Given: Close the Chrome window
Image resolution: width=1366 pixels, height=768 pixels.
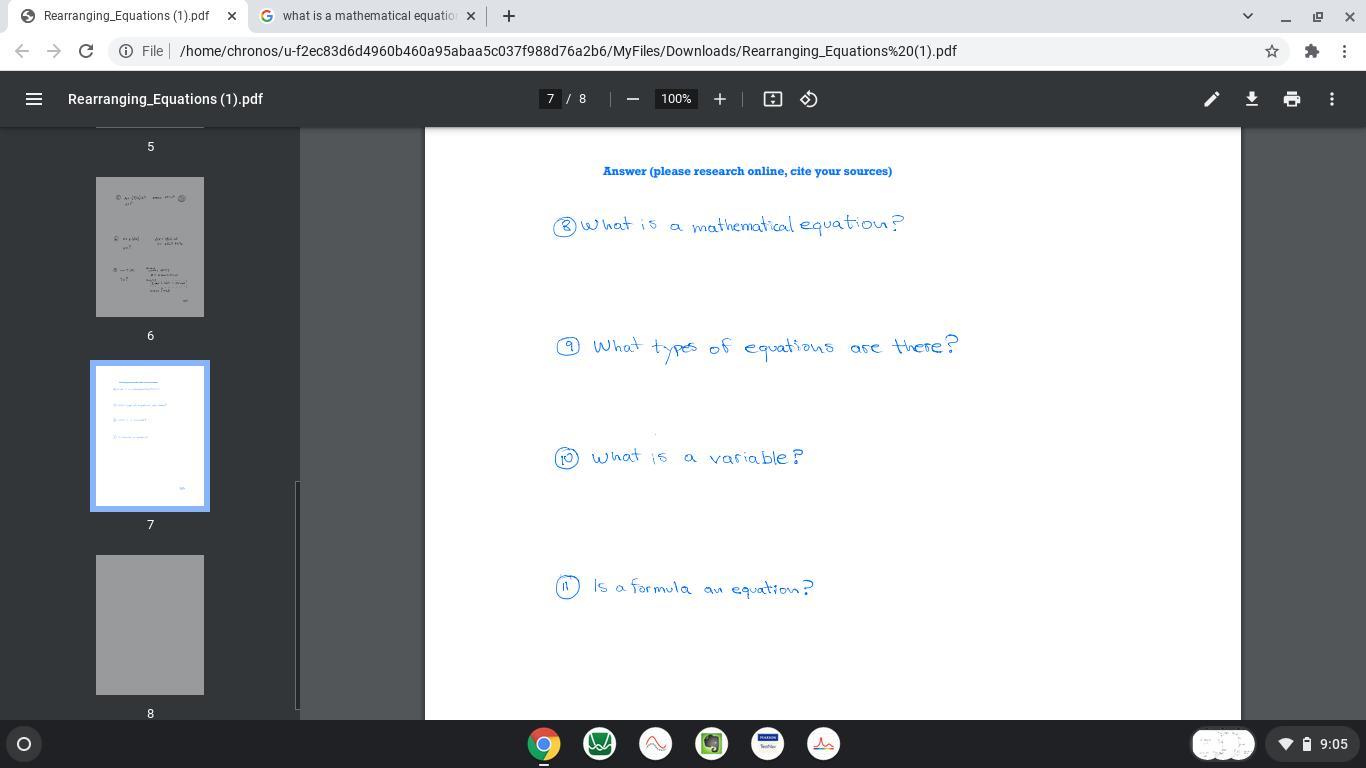Looking at the screenshot, I should [x=1350, y=16].
